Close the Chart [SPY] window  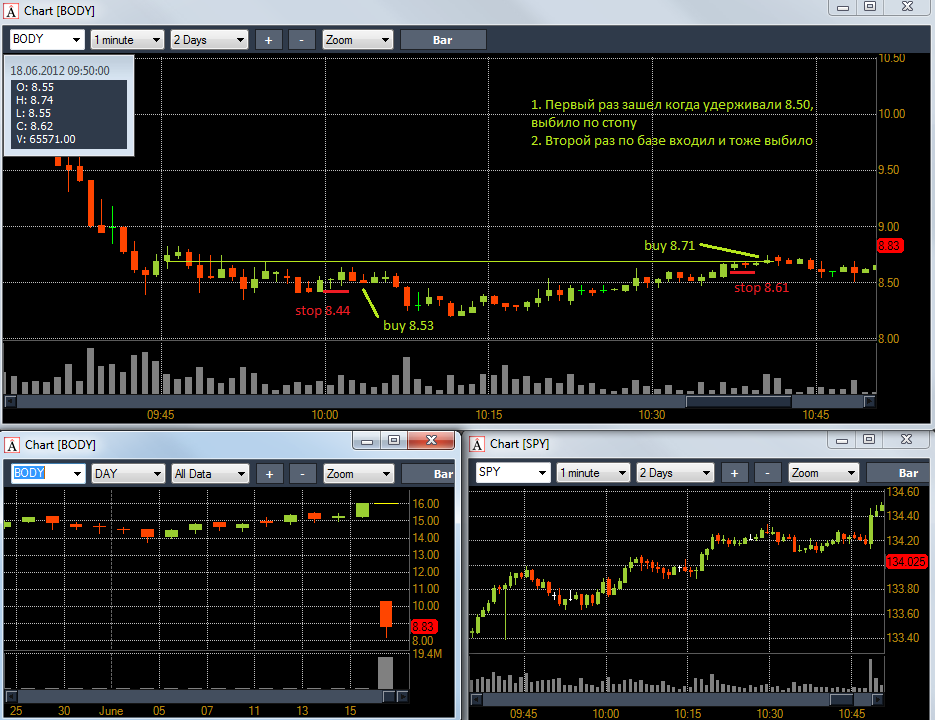(x=906, y=440)
